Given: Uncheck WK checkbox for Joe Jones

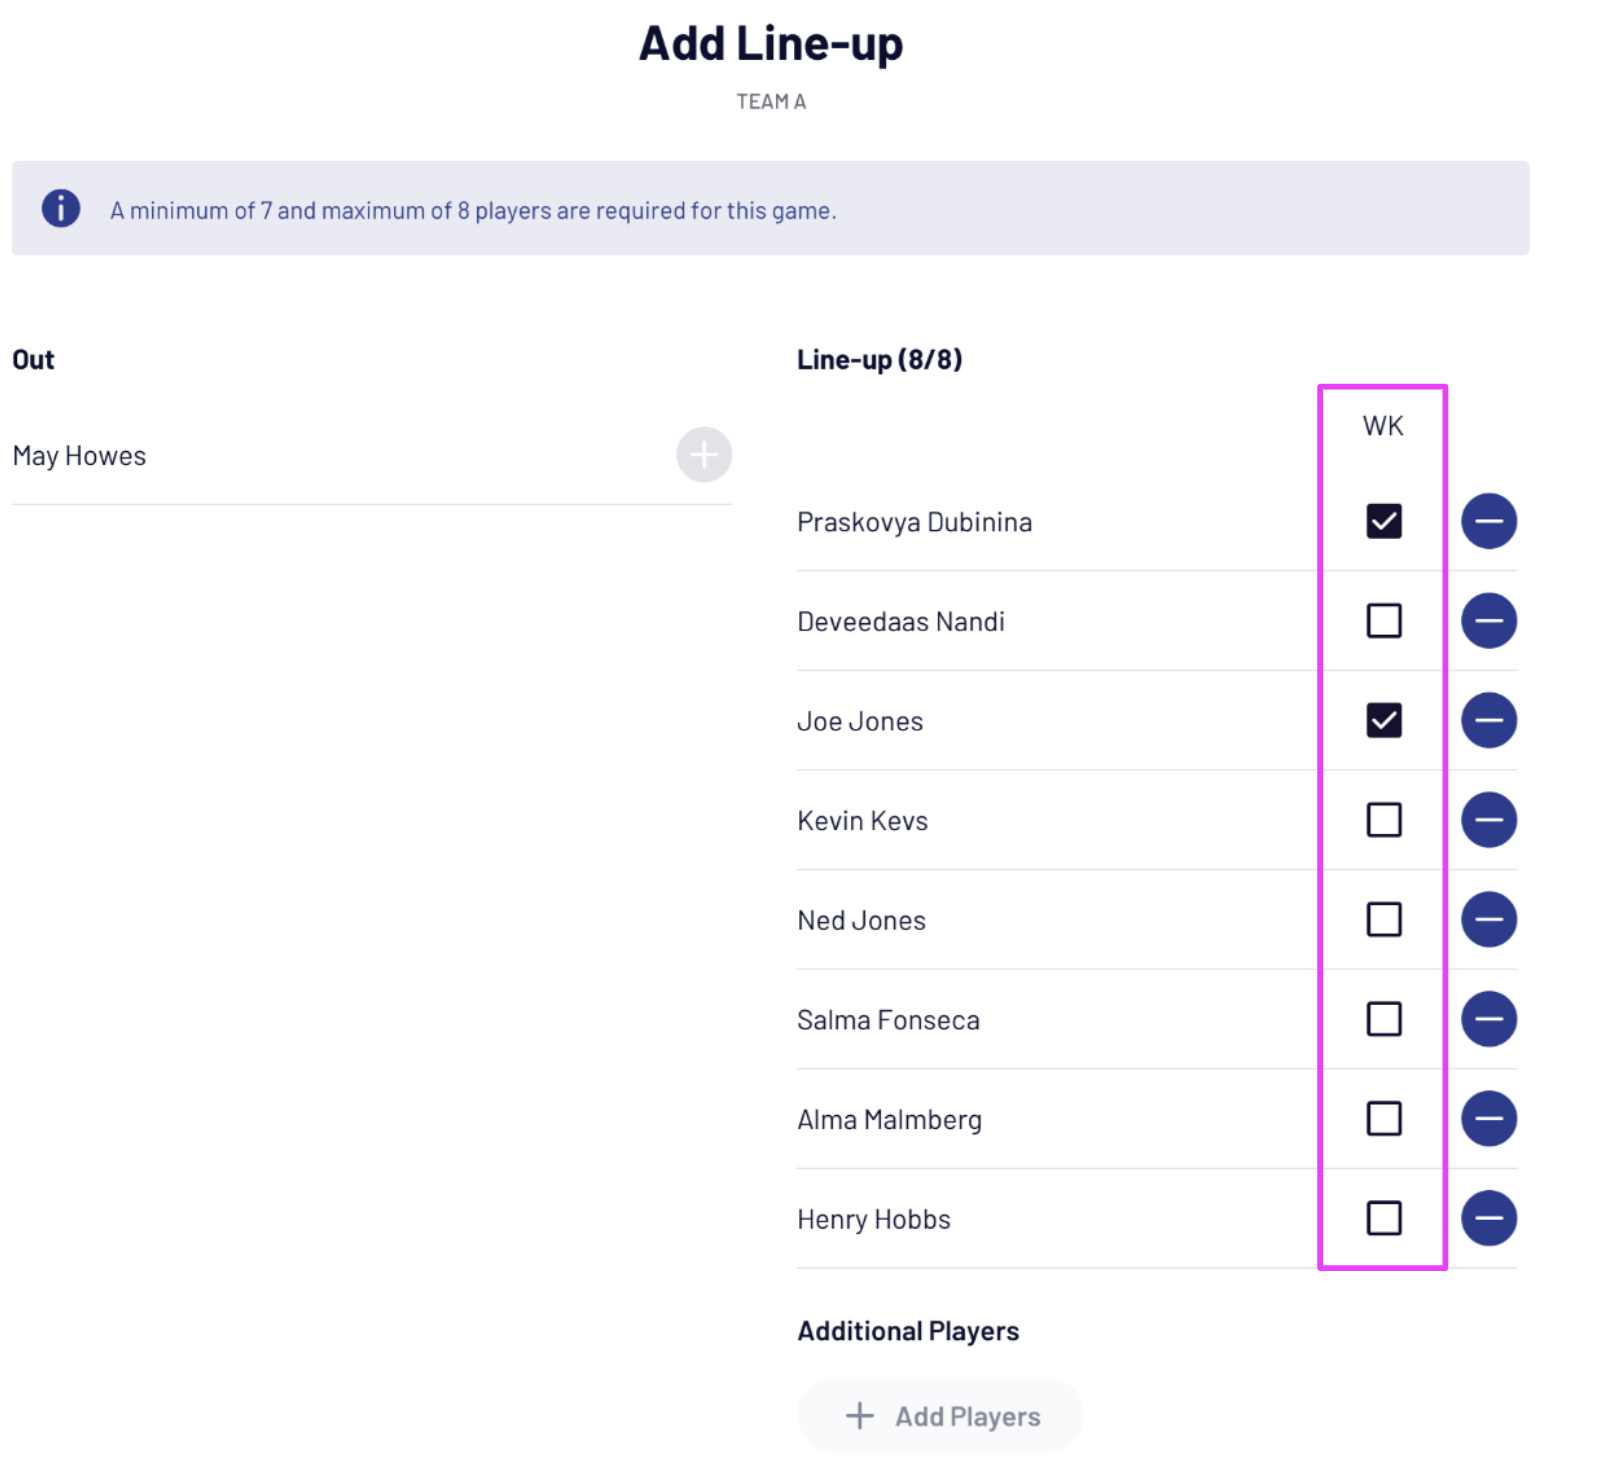Looking at the screenshot, I should point(1384,720).
